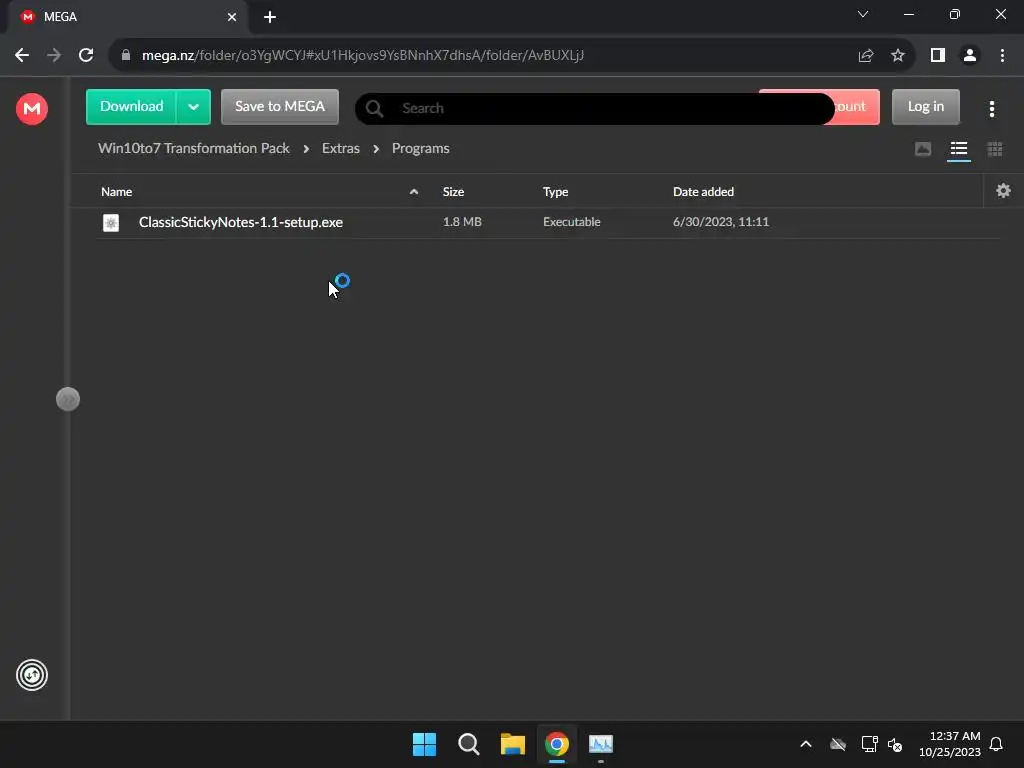Click muted volume tray icon

pyautogui.click(x=895, y=744)
